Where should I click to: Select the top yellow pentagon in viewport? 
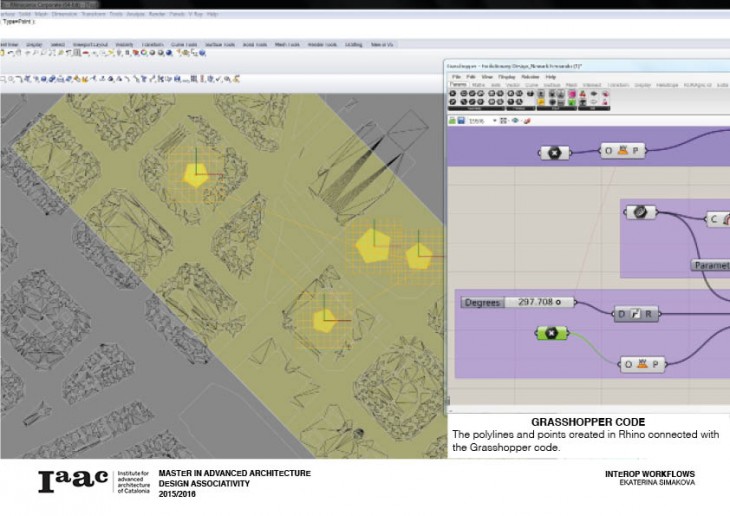point(195,174)
